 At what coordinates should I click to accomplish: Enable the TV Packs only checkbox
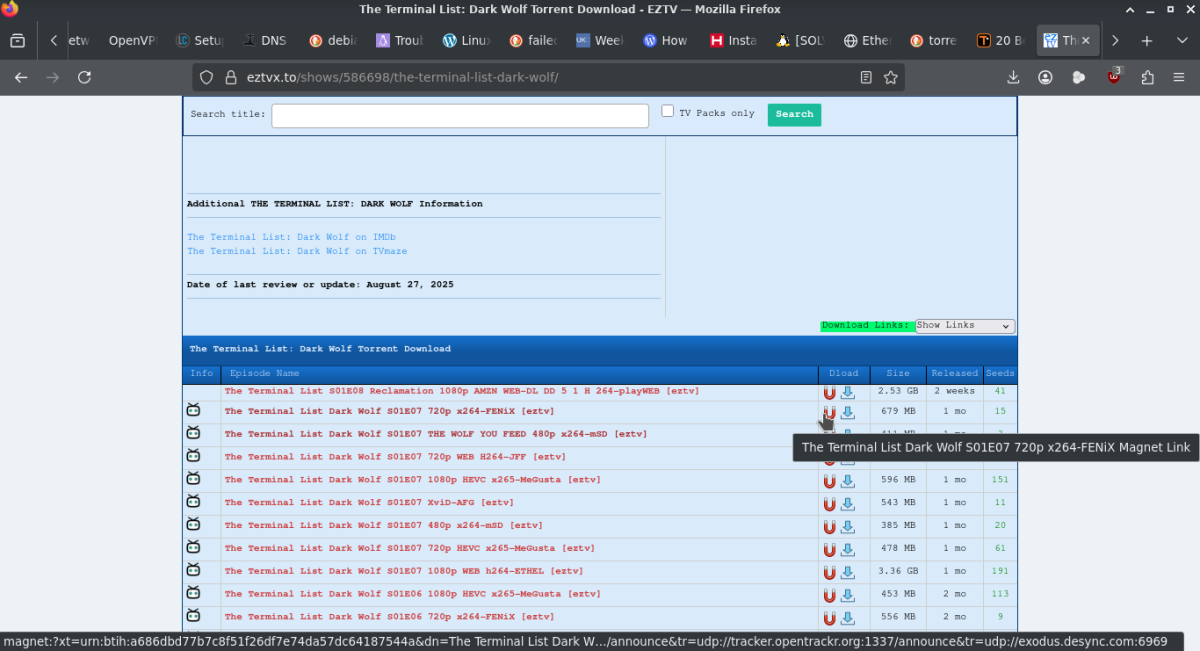click(667, 110)
